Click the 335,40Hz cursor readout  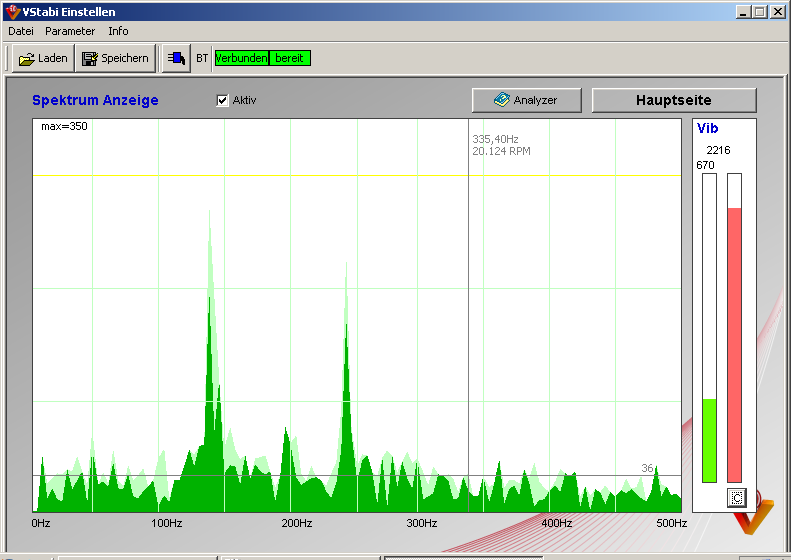(x=495, y=139)
